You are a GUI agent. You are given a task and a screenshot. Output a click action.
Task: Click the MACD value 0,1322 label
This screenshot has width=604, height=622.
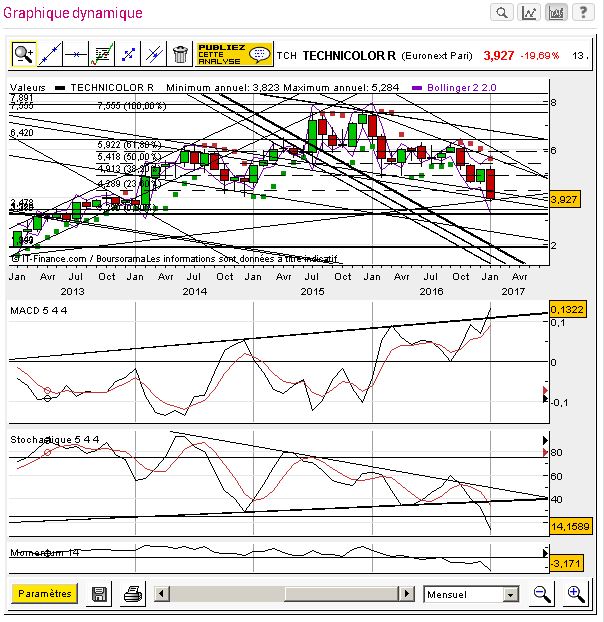568,309
